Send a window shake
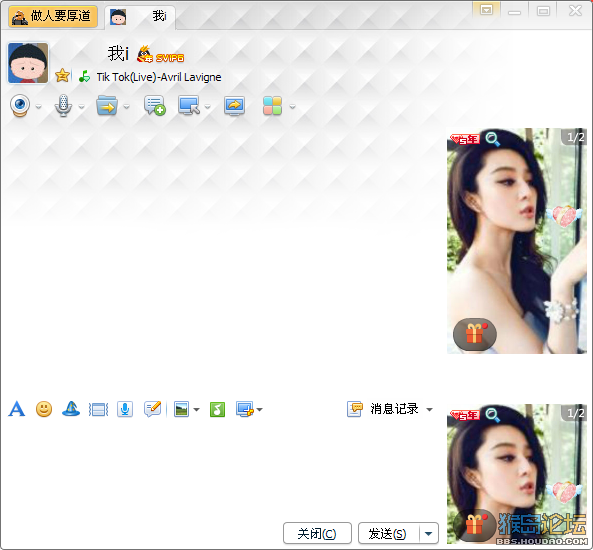Image resolution: width=593 pixels, height=550 pixels. [98, 410]
